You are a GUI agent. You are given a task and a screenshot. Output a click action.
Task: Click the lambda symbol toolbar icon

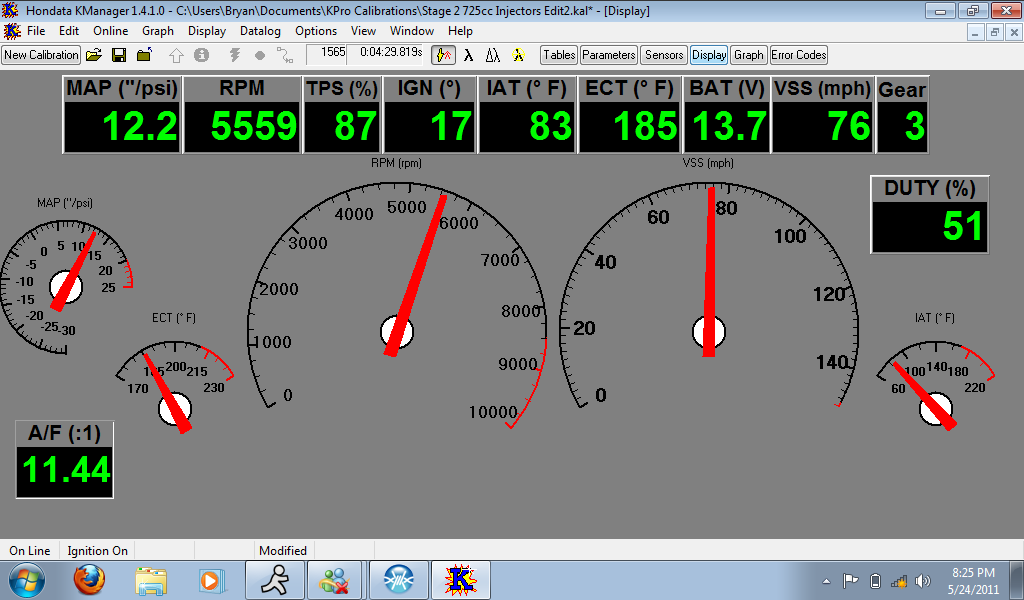pos(468,55)
